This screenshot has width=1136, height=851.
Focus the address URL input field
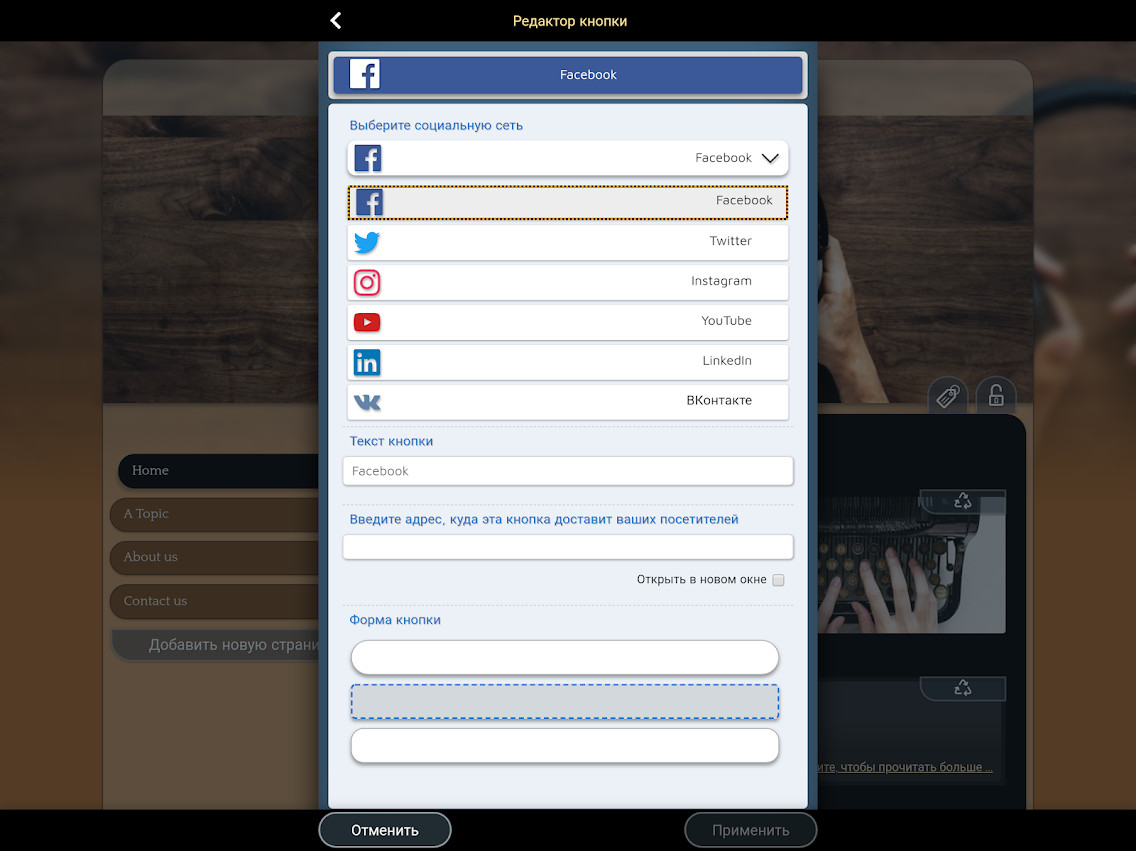click(x=568, y=547)
